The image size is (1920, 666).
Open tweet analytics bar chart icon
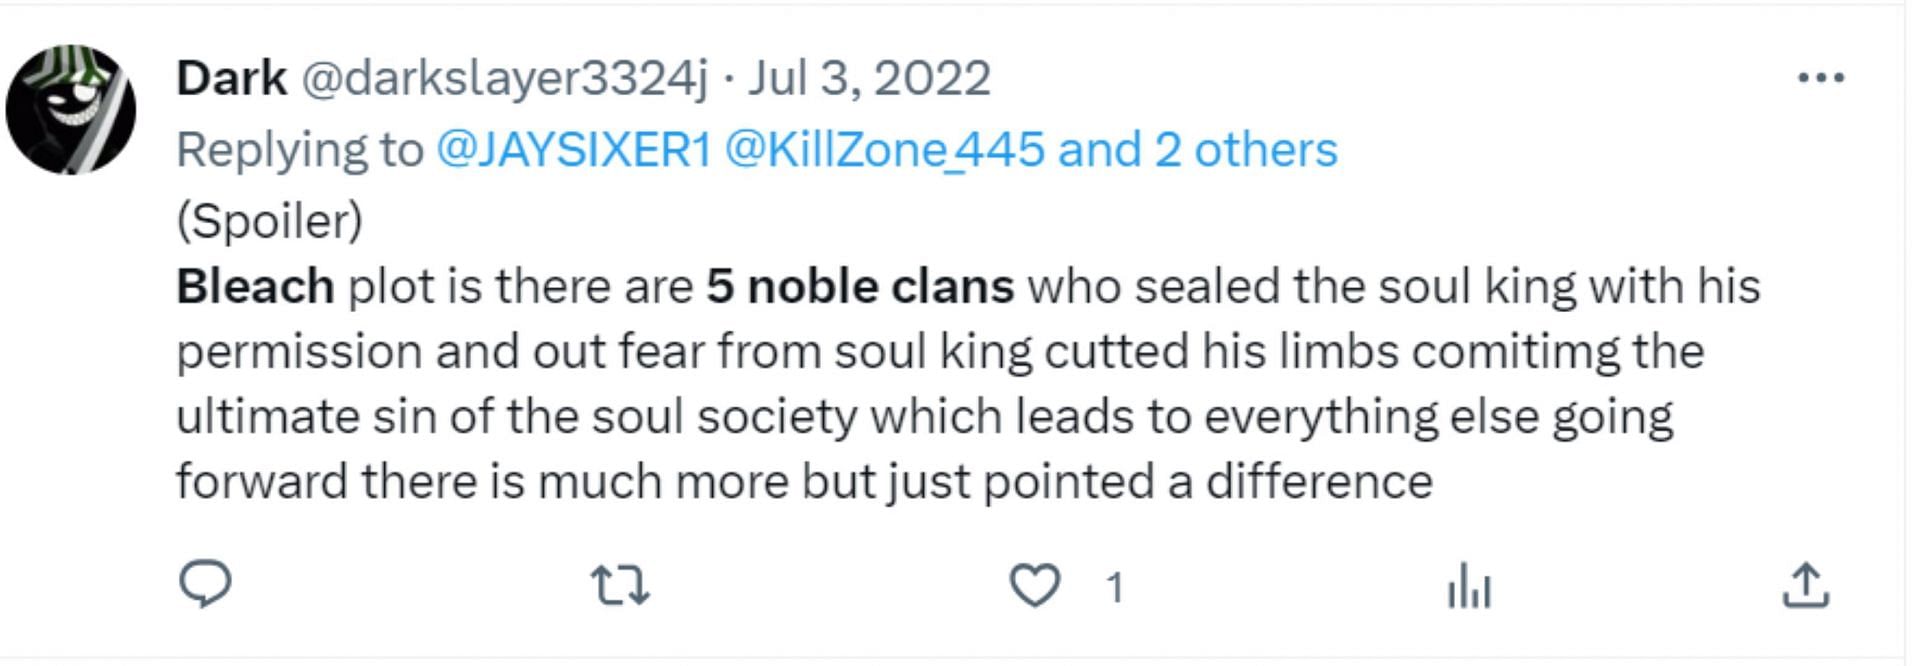click(1468, 587)
